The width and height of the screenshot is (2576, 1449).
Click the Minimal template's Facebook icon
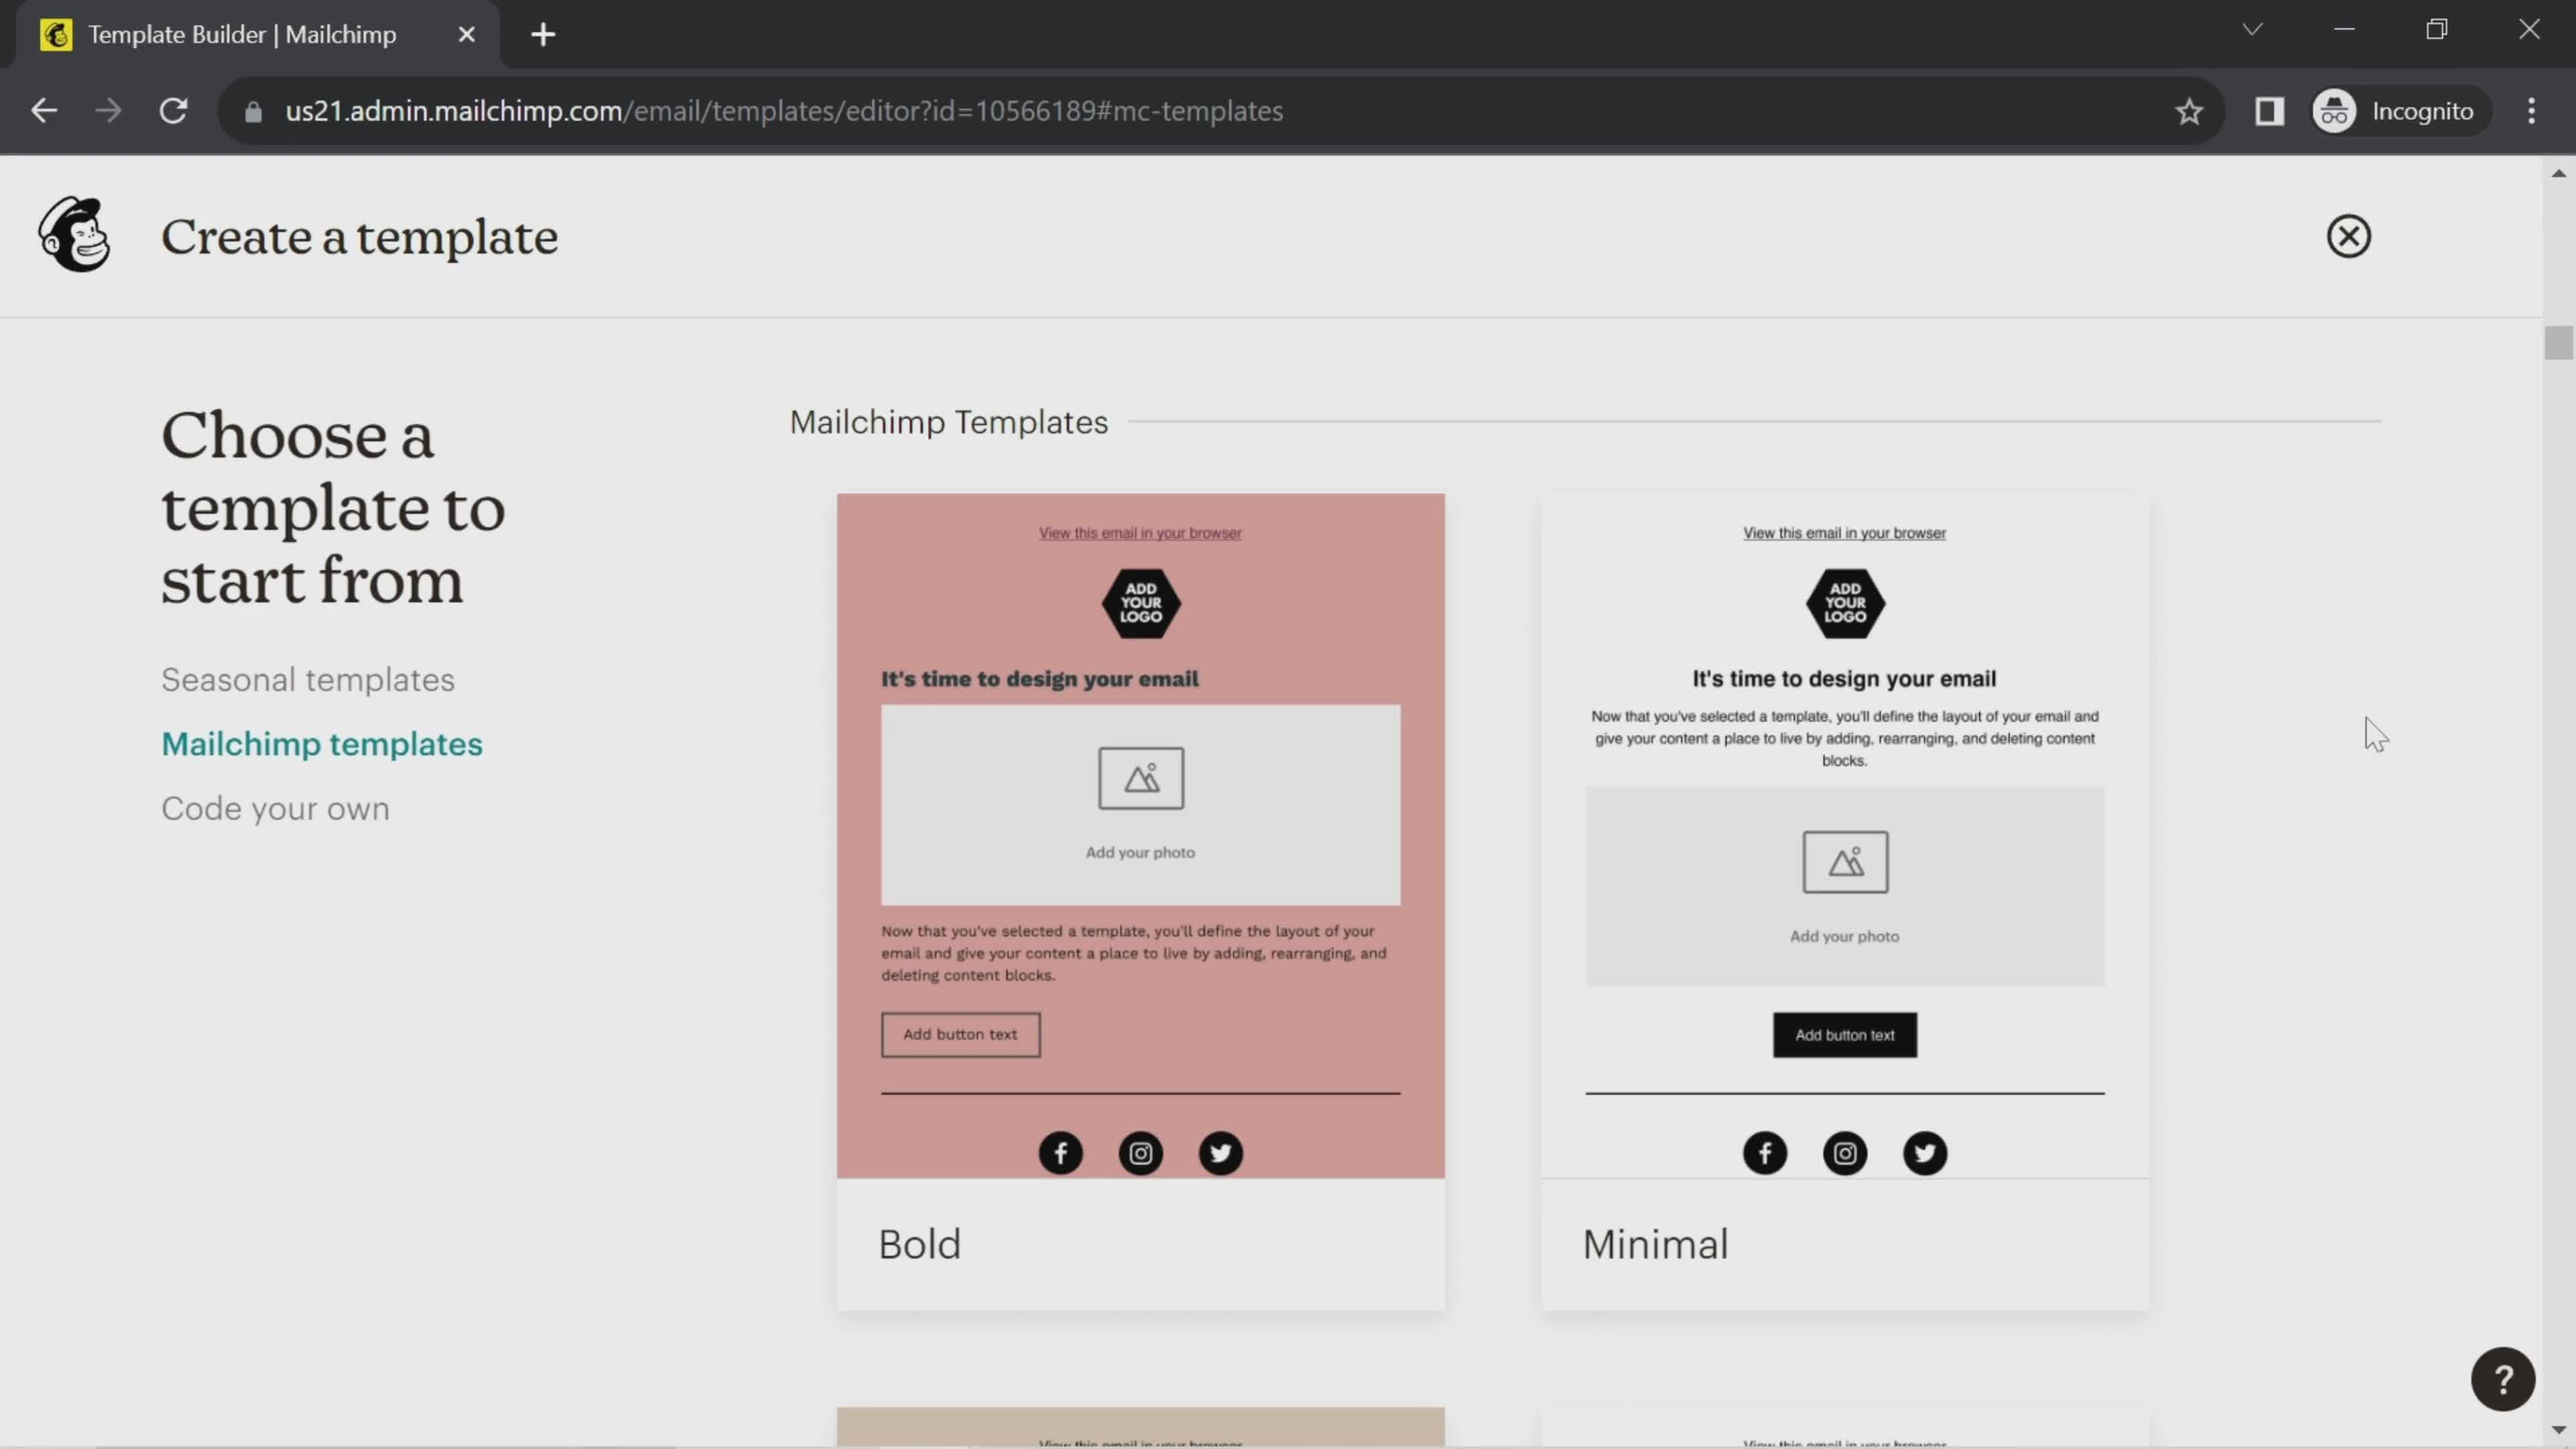pyautogui.click(x=1764, y=1153)
